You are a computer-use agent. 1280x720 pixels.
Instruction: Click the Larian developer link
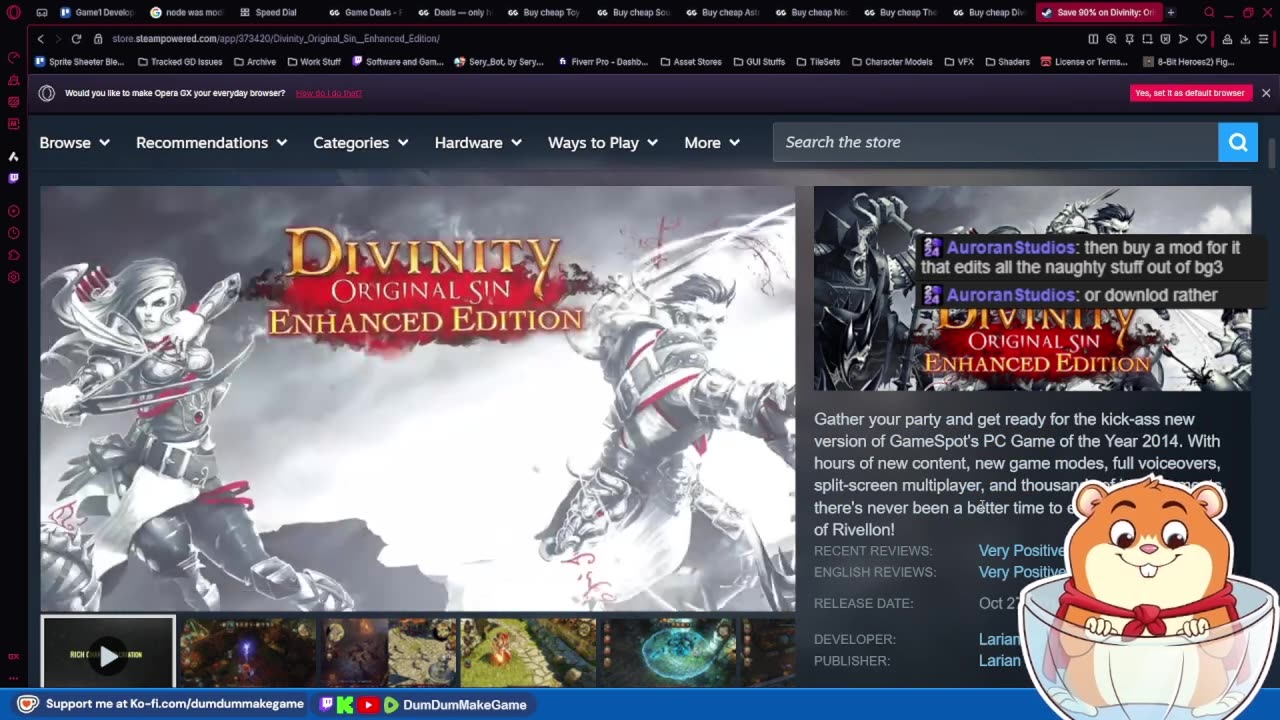tap(999, 639)
